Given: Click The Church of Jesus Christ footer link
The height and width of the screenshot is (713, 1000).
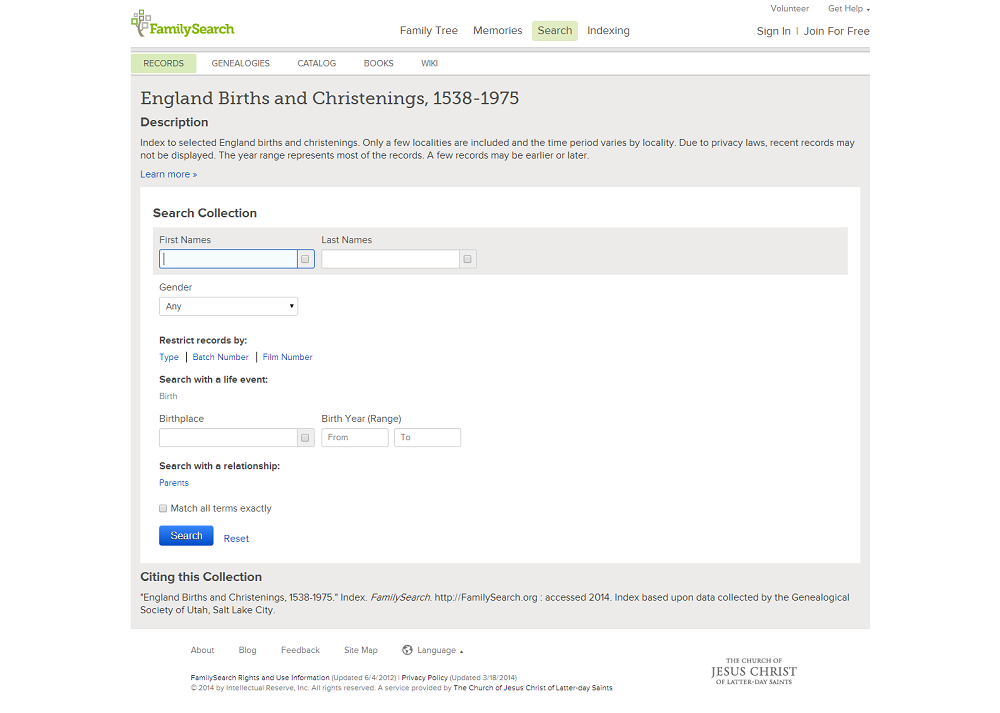Looking at the screenshot, I should pyautogui.click(x=533, y=688).
